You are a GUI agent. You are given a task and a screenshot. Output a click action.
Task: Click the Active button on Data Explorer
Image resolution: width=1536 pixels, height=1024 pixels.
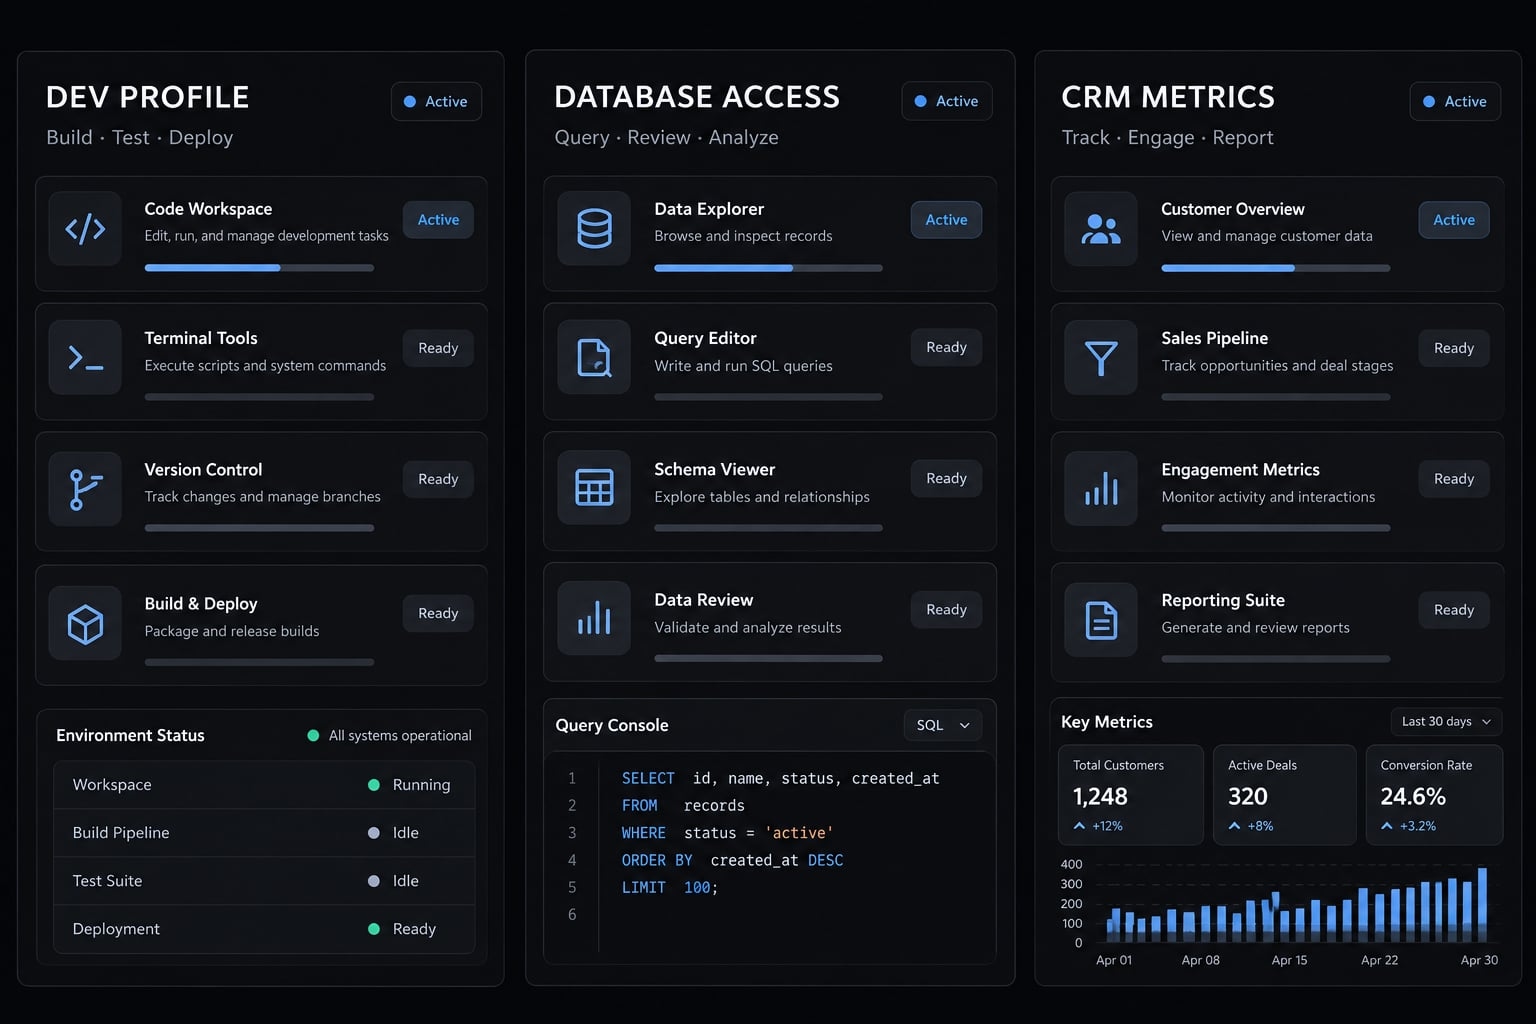946,220
